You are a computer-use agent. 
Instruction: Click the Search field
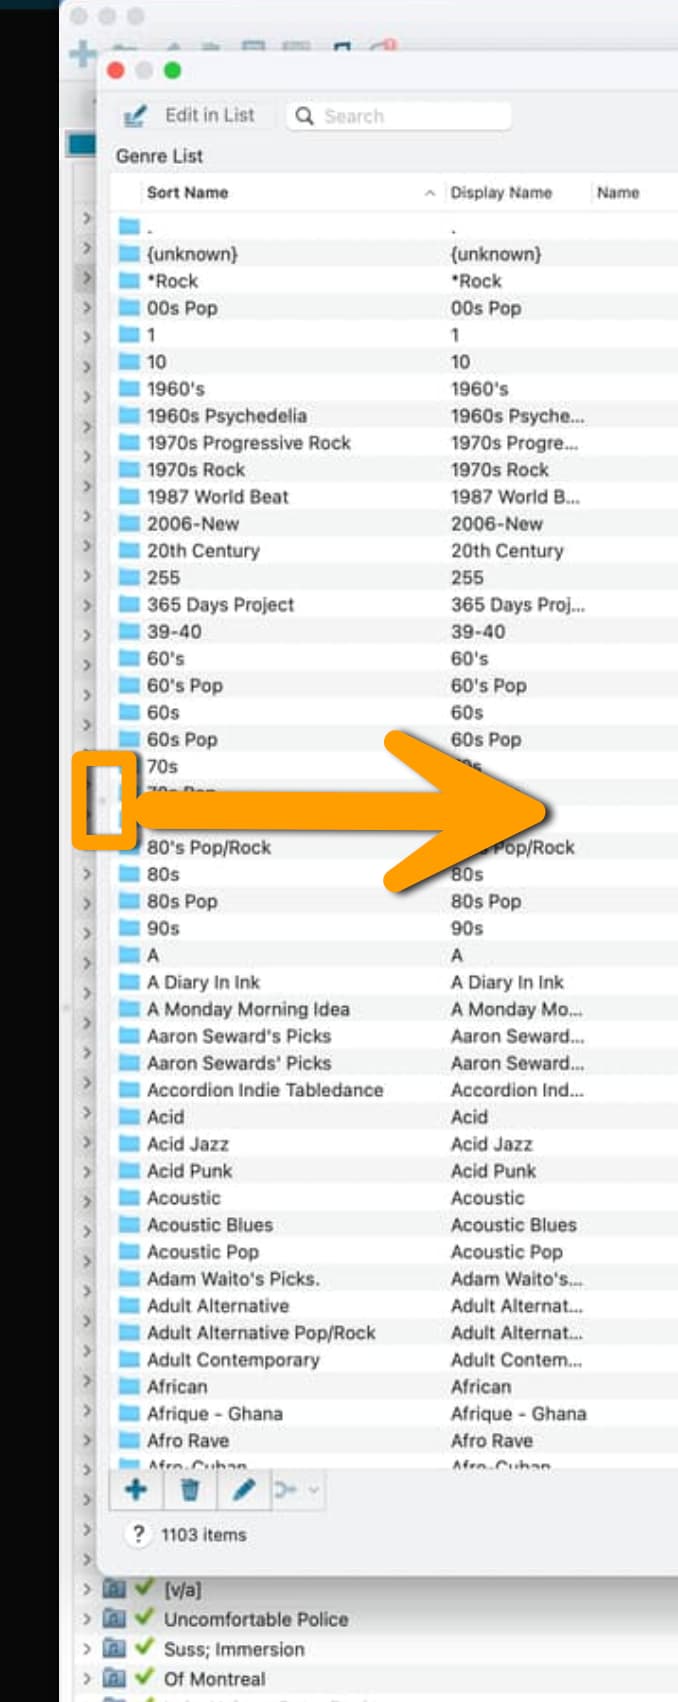(x=399, y=116)
